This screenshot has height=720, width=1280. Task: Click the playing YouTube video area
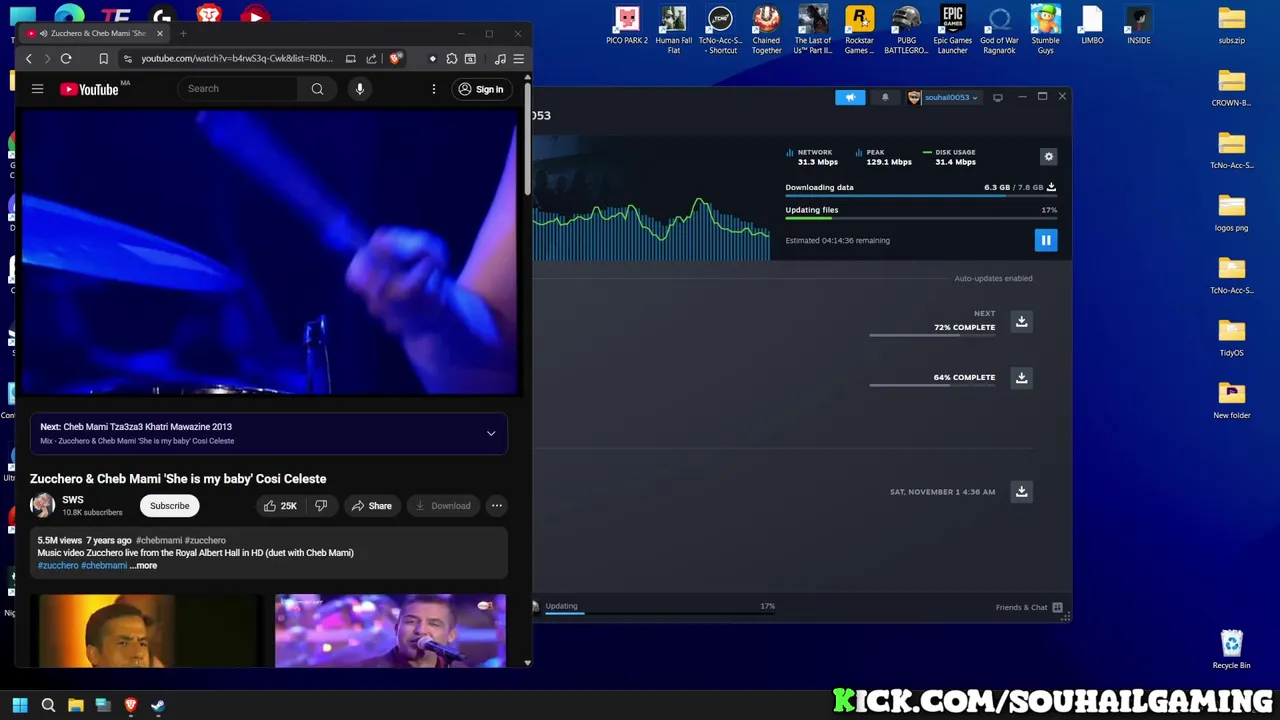click(x=269, y=253)
